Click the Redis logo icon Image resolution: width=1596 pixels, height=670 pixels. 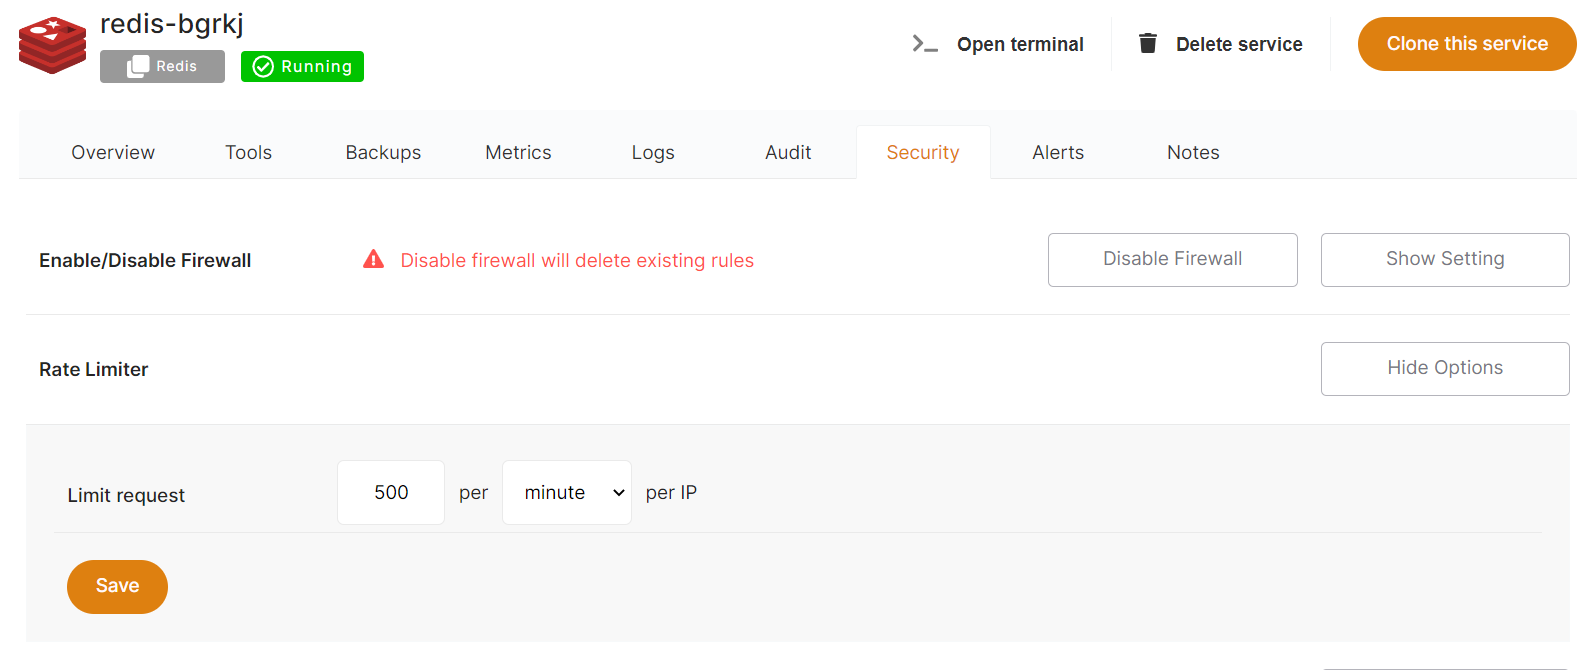pos(52,45)
